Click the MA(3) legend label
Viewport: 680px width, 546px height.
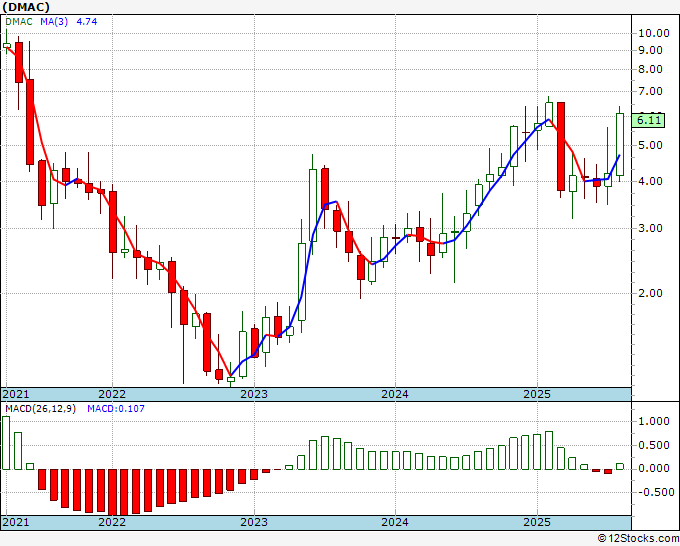54,22
